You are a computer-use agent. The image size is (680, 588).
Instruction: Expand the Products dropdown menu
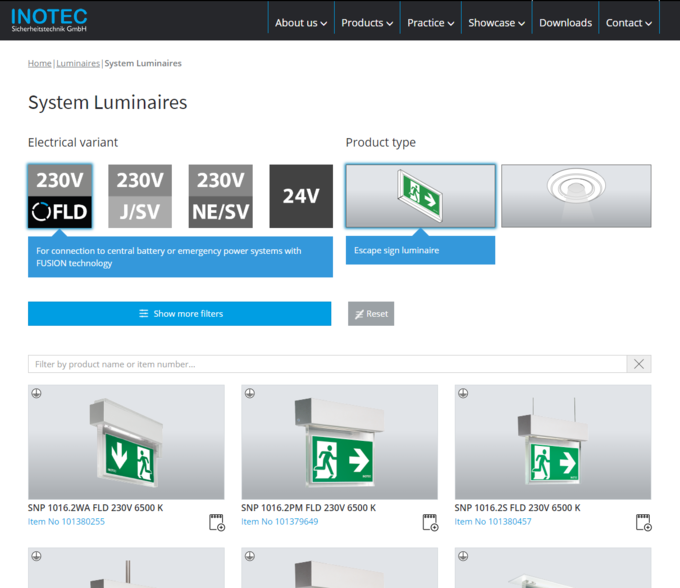[x=367, y=23]
